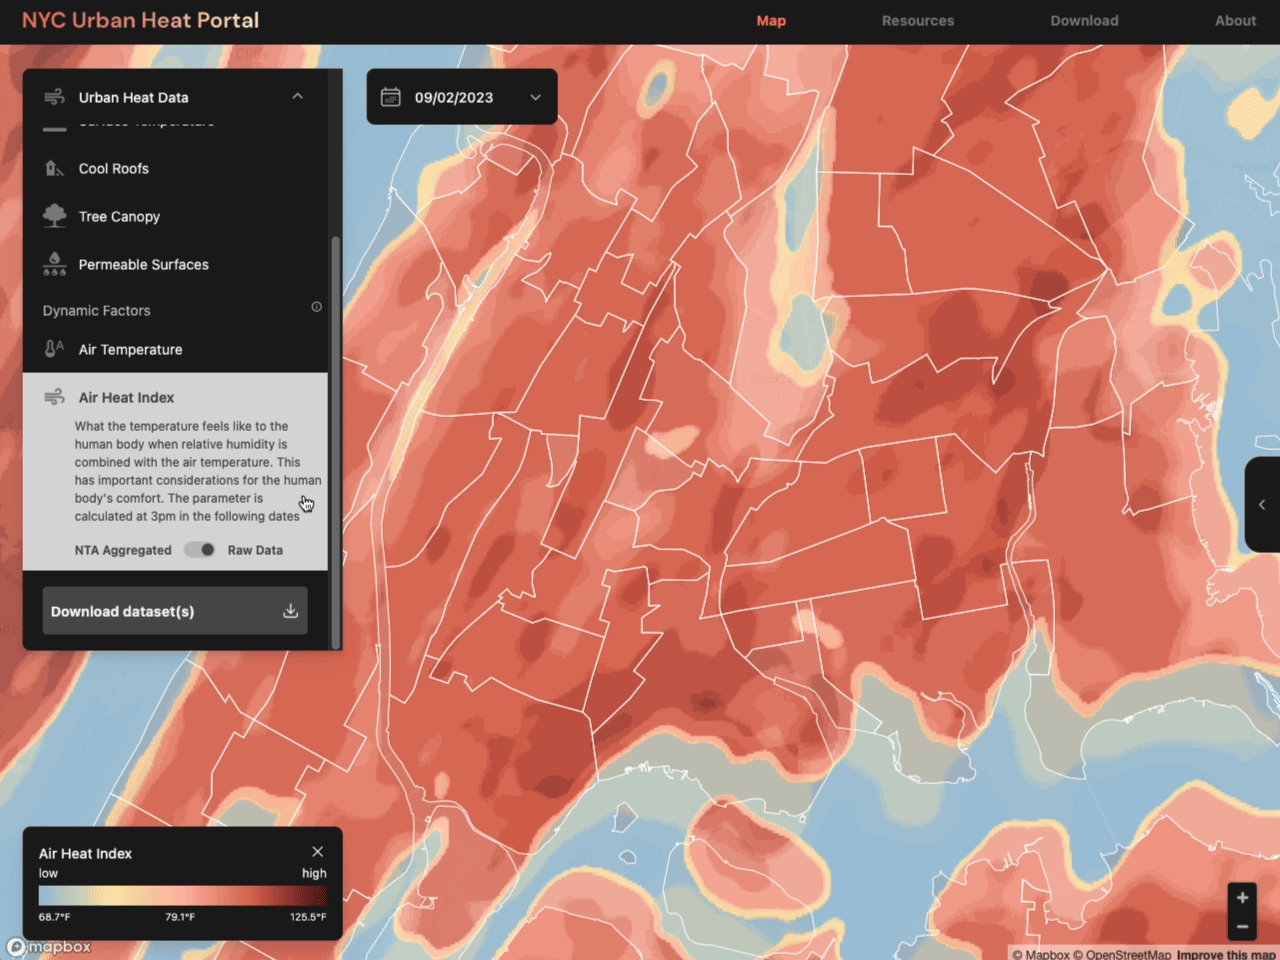The image size is (1280, 960).
Task: Zoom in using the plus button
Action: (x=1242, y=897)
